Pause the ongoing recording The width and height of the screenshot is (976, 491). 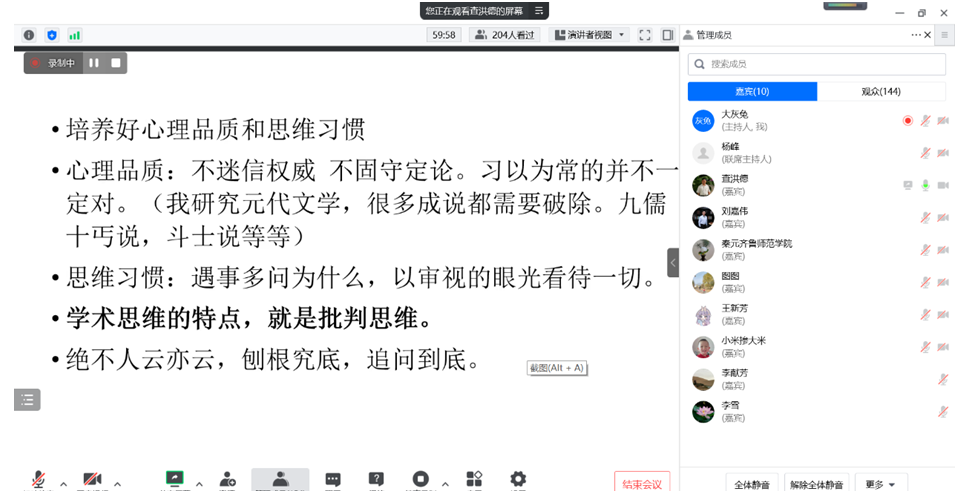click(94, 63)
